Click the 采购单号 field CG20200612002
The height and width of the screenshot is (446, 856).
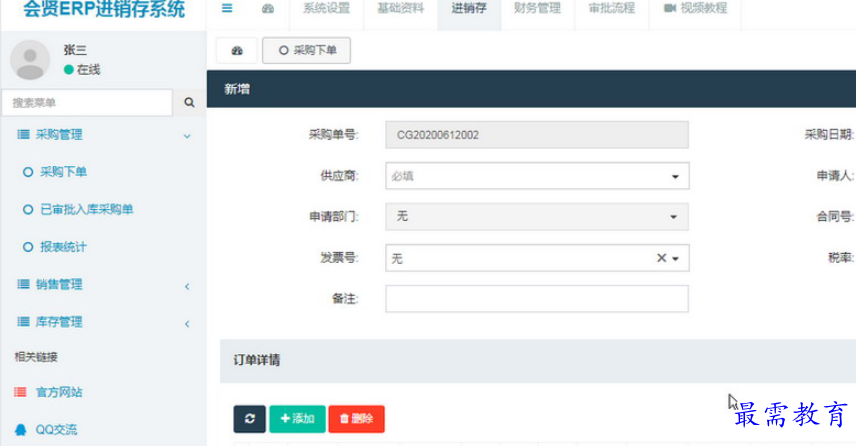(537, 135)
